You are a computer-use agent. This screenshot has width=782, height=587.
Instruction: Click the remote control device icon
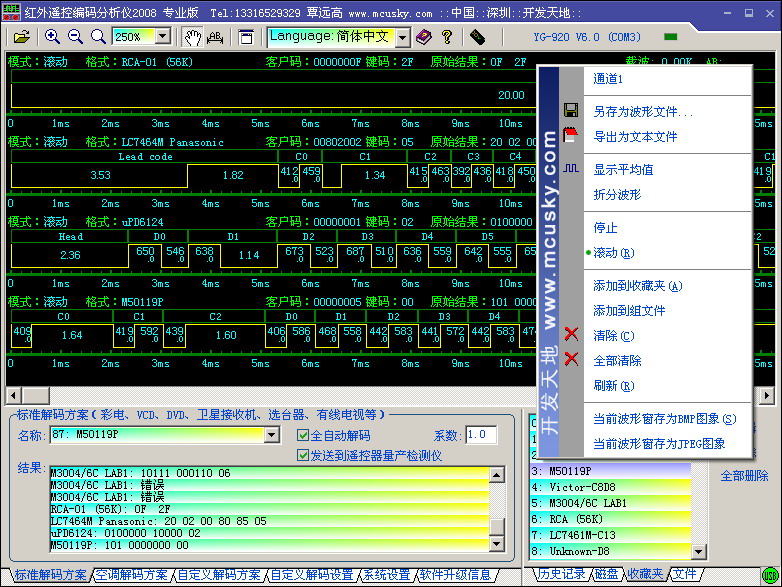pyautogui.click(x=477, y=37)
